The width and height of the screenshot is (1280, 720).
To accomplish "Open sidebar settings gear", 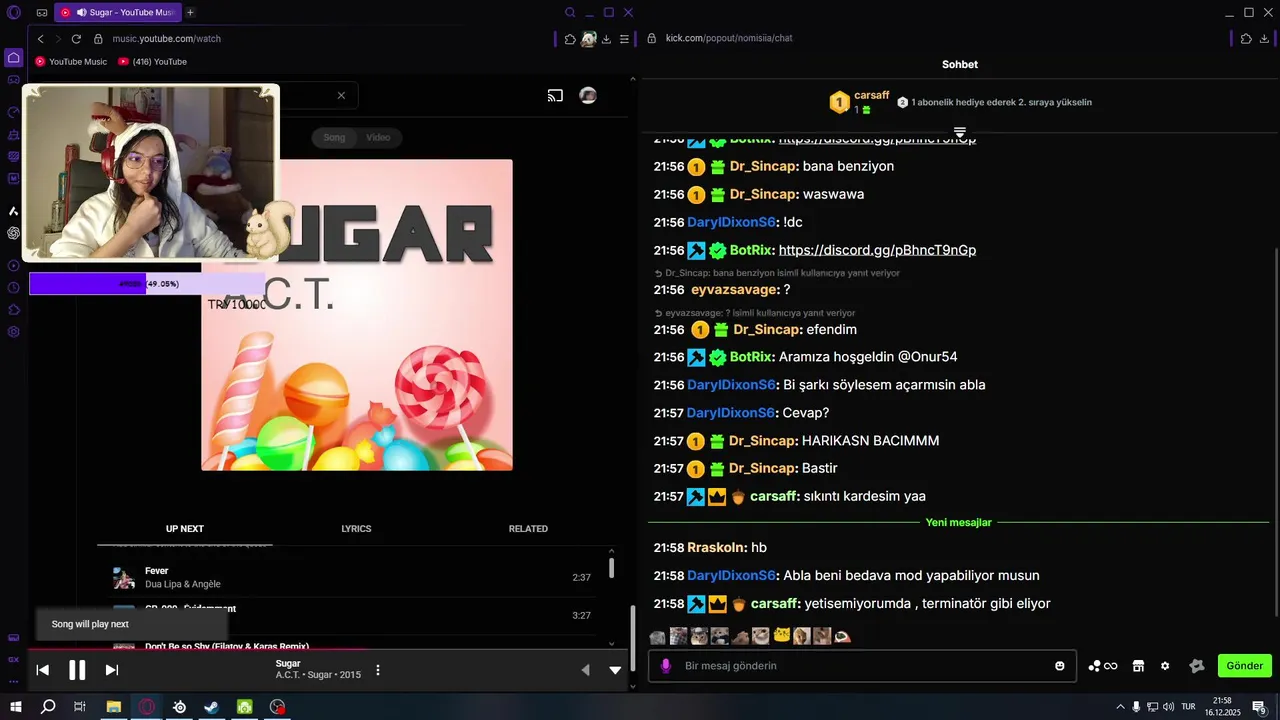I will pyautogui.click(x=13, y=332).
